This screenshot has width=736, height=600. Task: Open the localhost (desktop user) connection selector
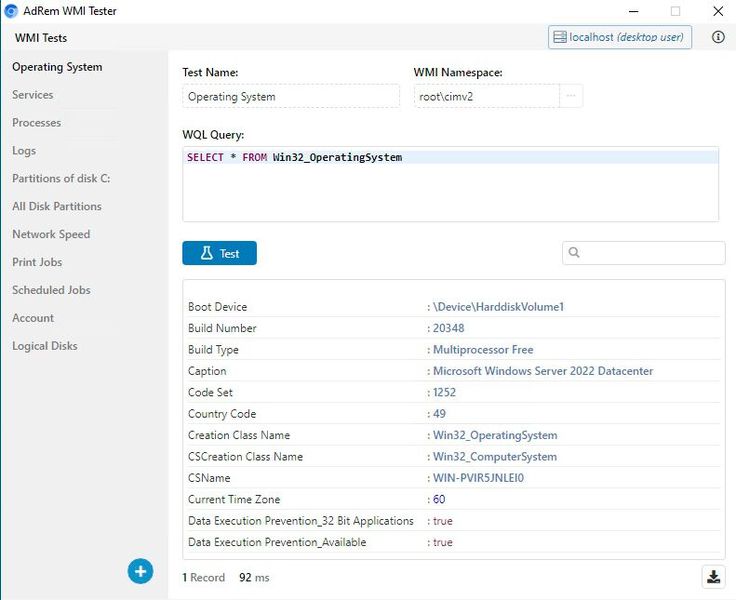pos(619,37)
